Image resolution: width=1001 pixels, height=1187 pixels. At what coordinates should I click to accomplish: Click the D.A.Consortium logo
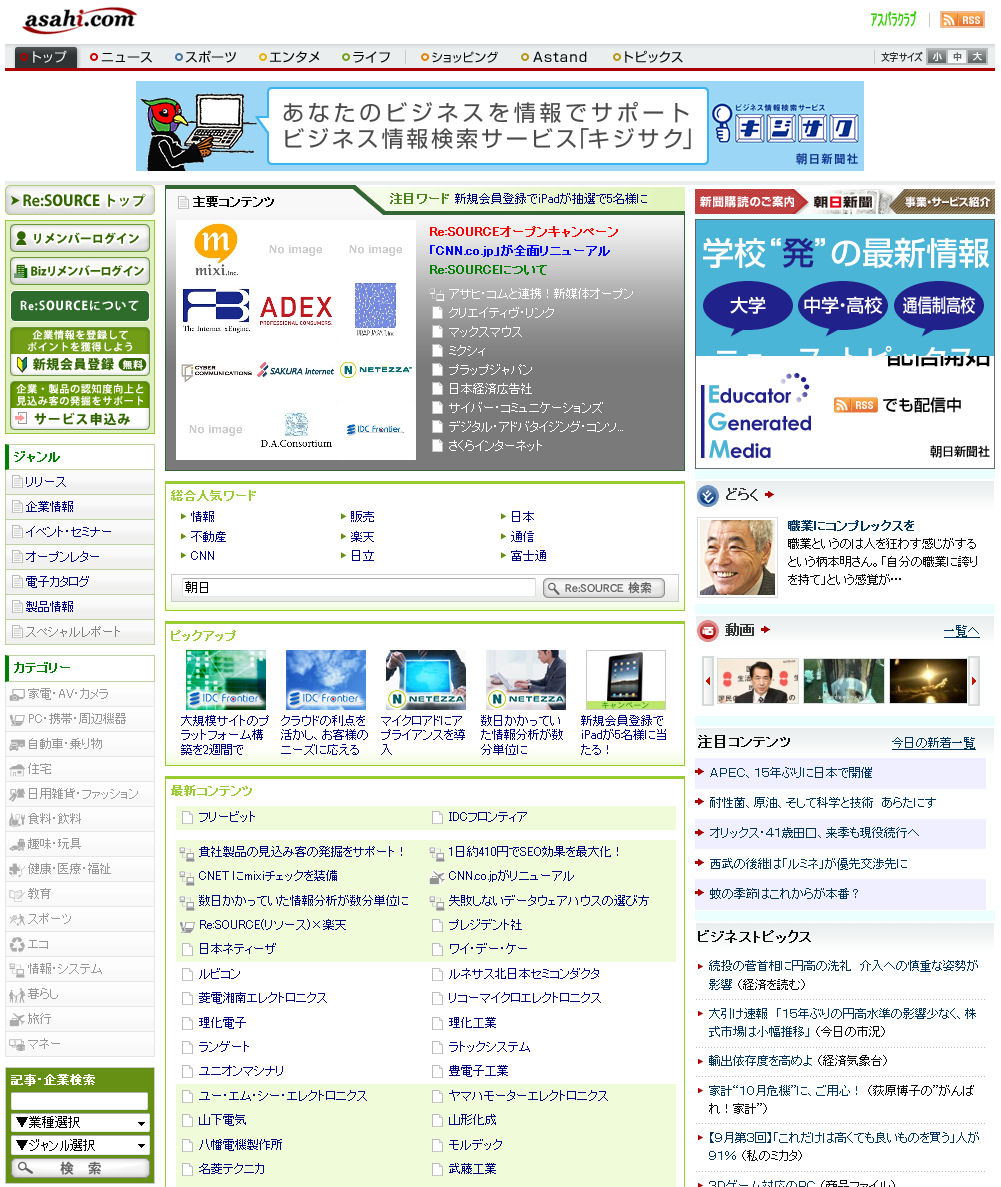pyautogui.click(x=296, y=430)
